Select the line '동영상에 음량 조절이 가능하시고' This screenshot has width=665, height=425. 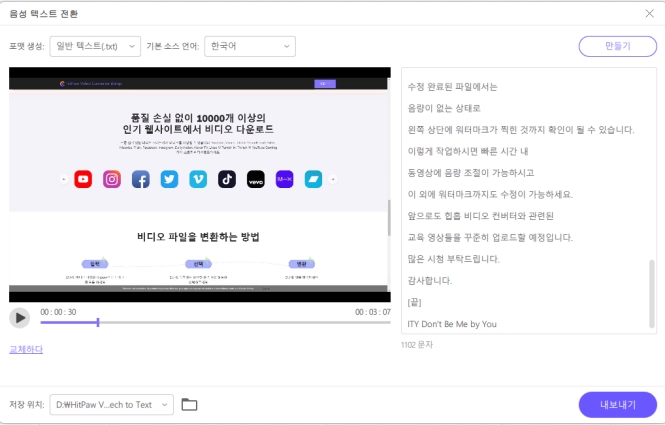point(471,173)
